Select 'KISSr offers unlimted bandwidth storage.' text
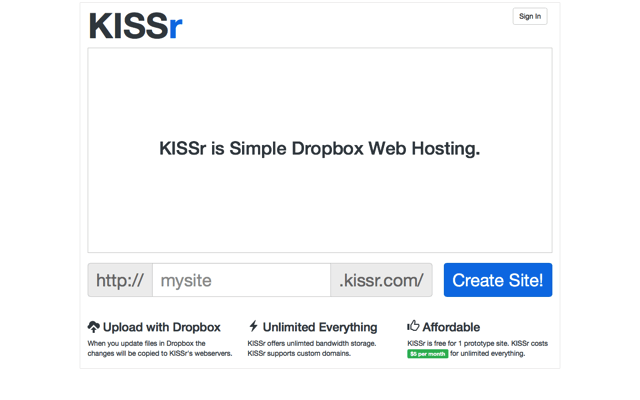640x400 pixels. point(312,344)
